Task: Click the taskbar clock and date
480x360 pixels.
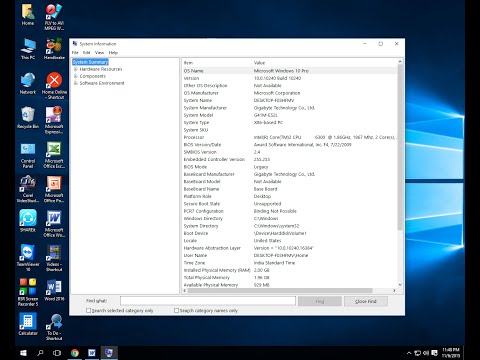Action: pyautogui.click(x=451, y=353)
